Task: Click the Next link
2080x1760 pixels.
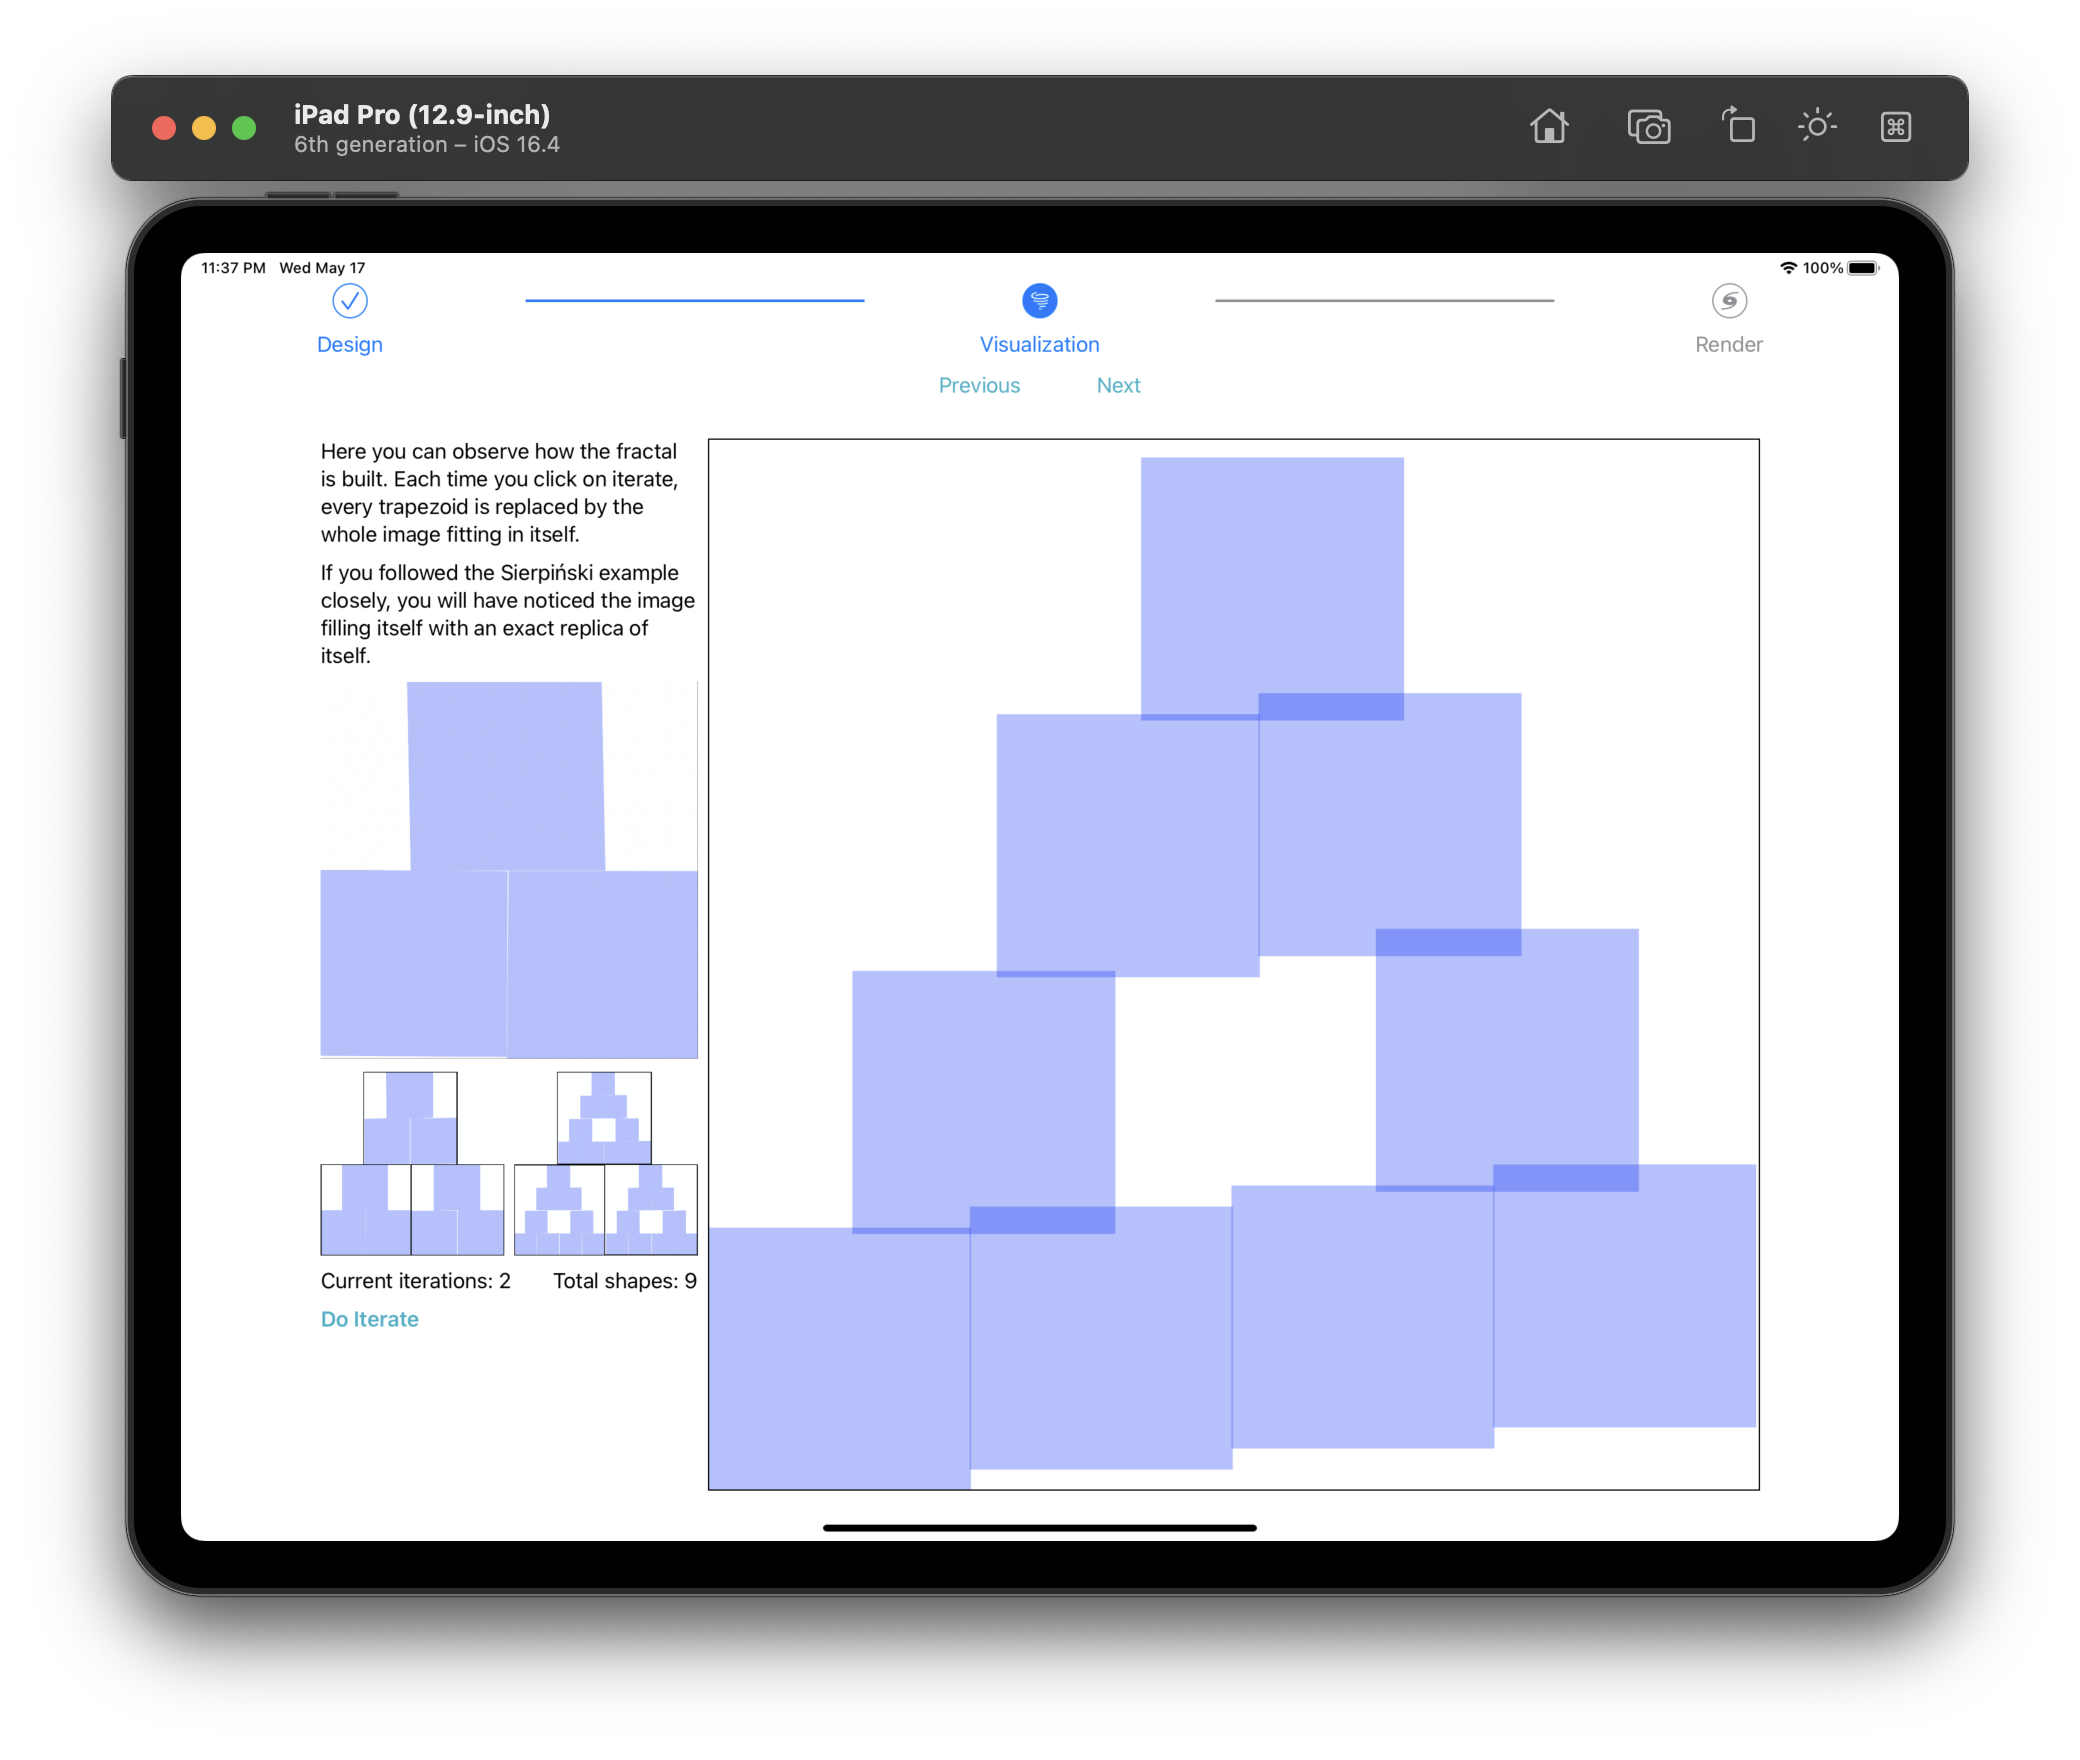Action: [1118, 386]
